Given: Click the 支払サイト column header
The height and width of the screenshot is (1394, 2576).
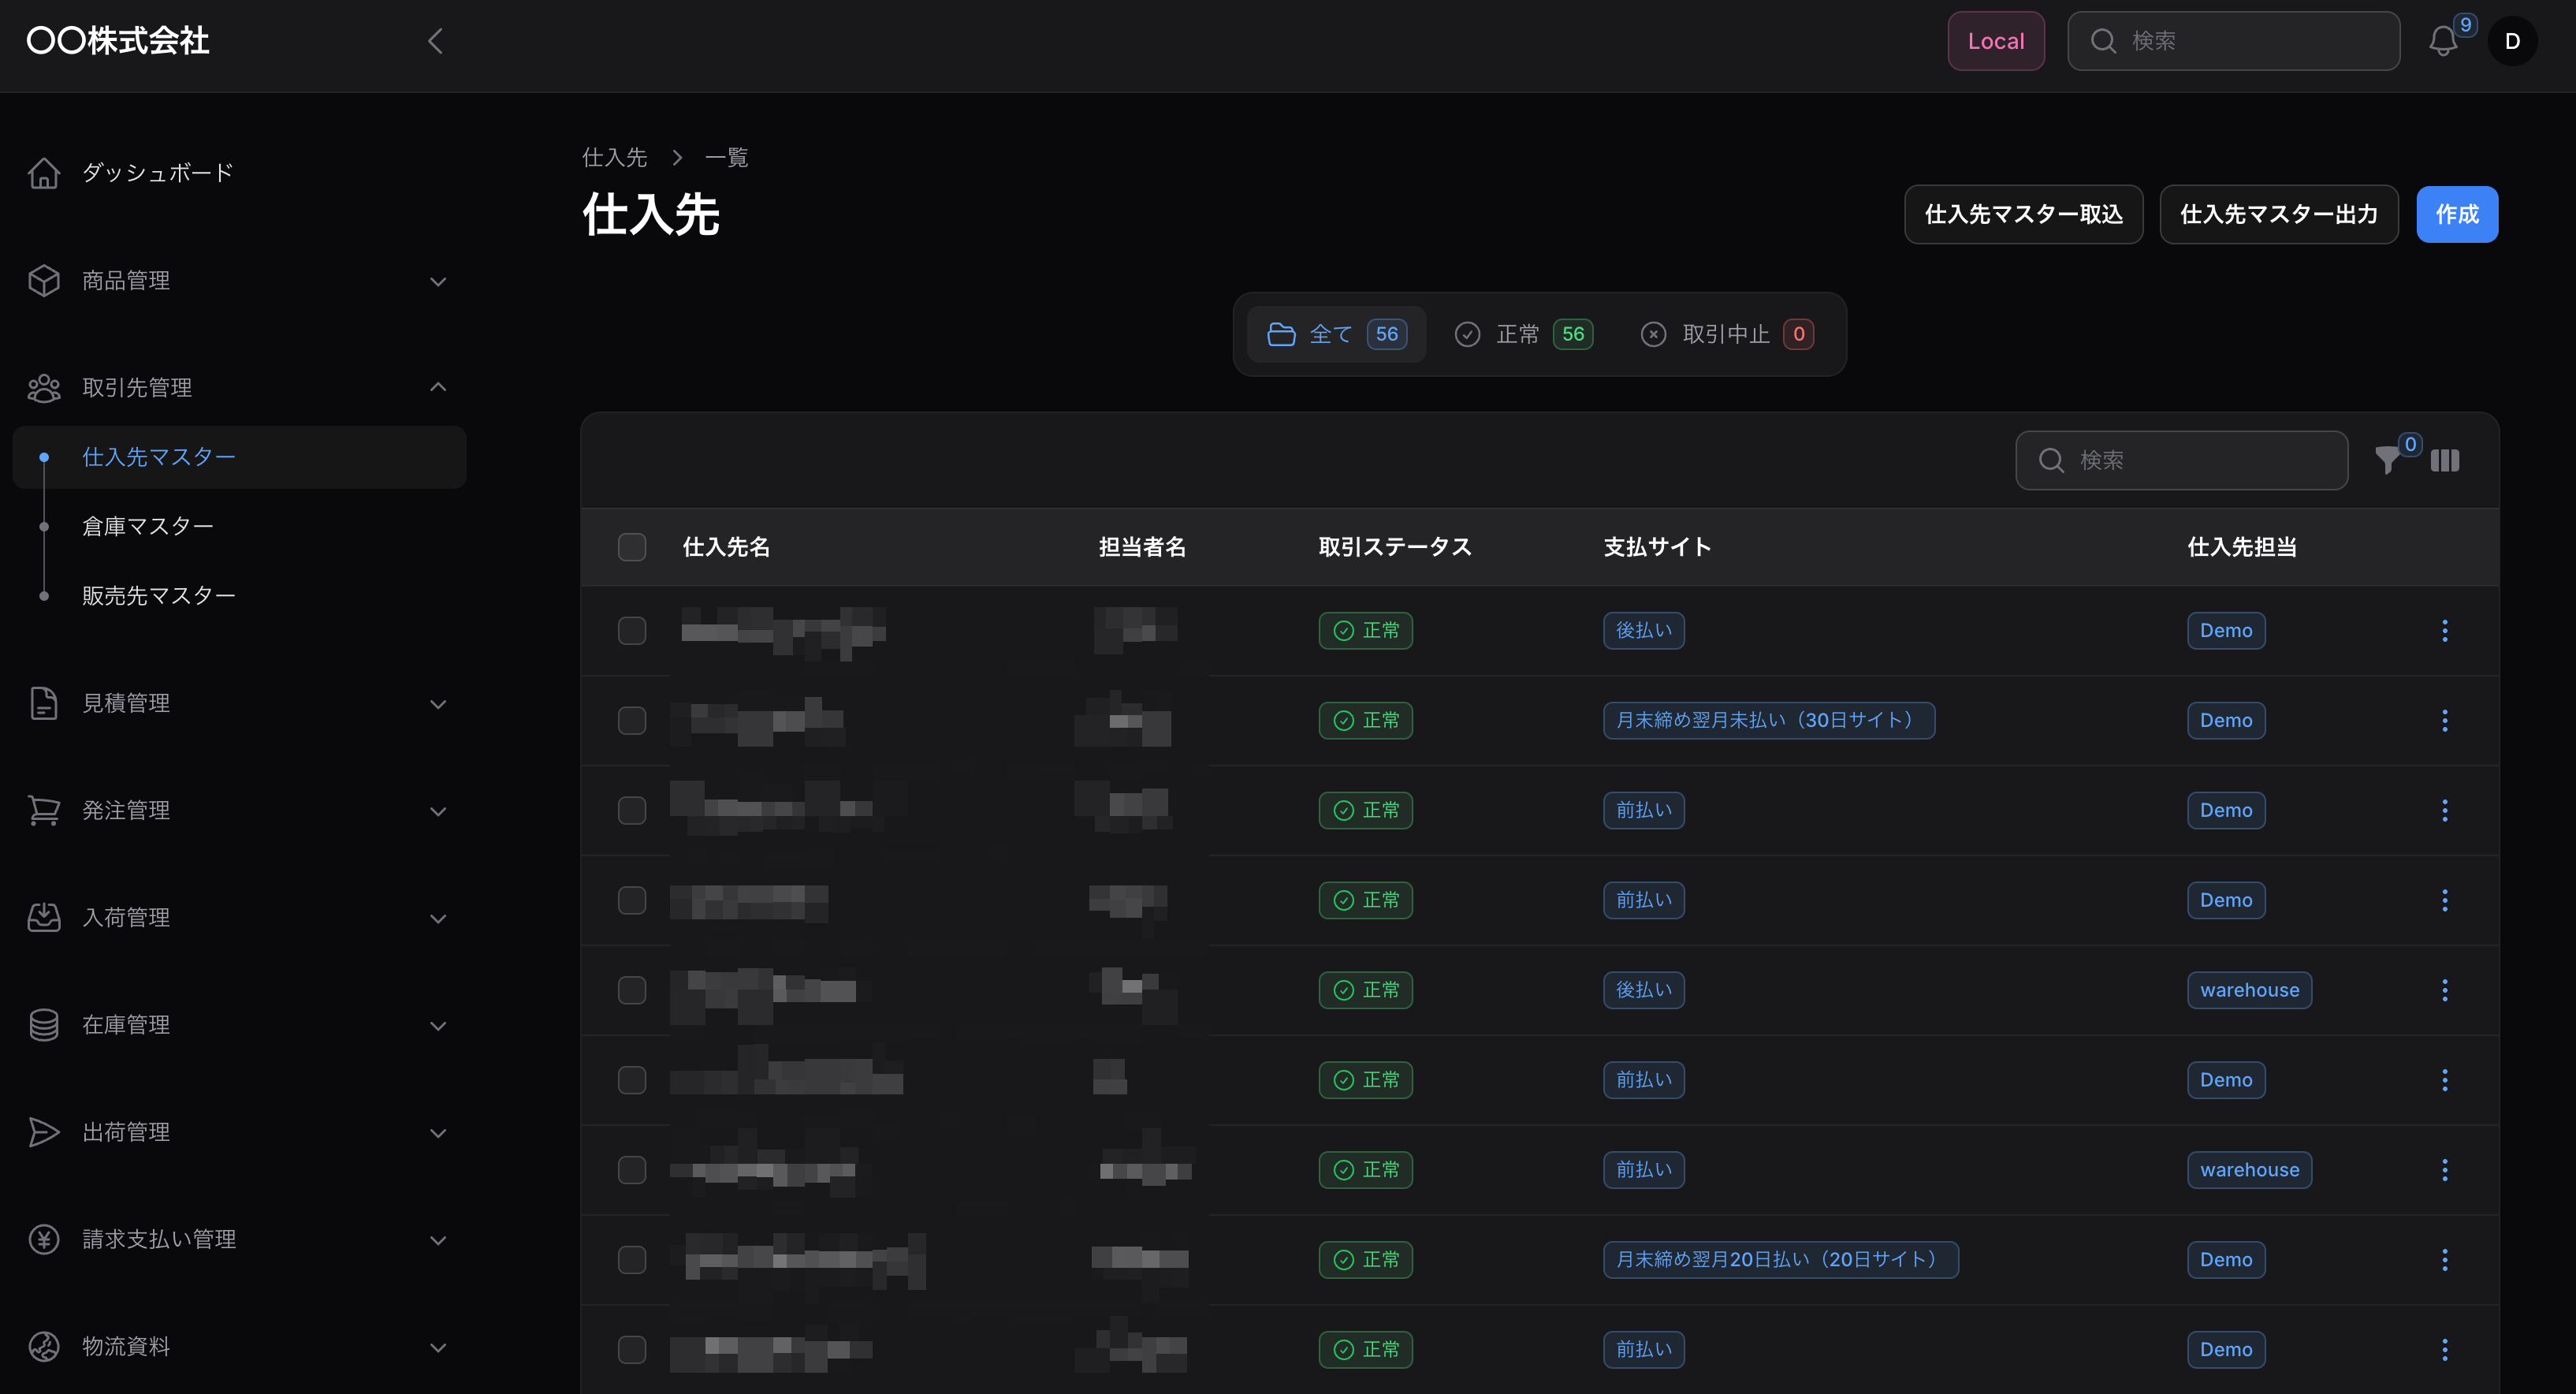Looking at the screenshot, I should [x=1657, y=547].
